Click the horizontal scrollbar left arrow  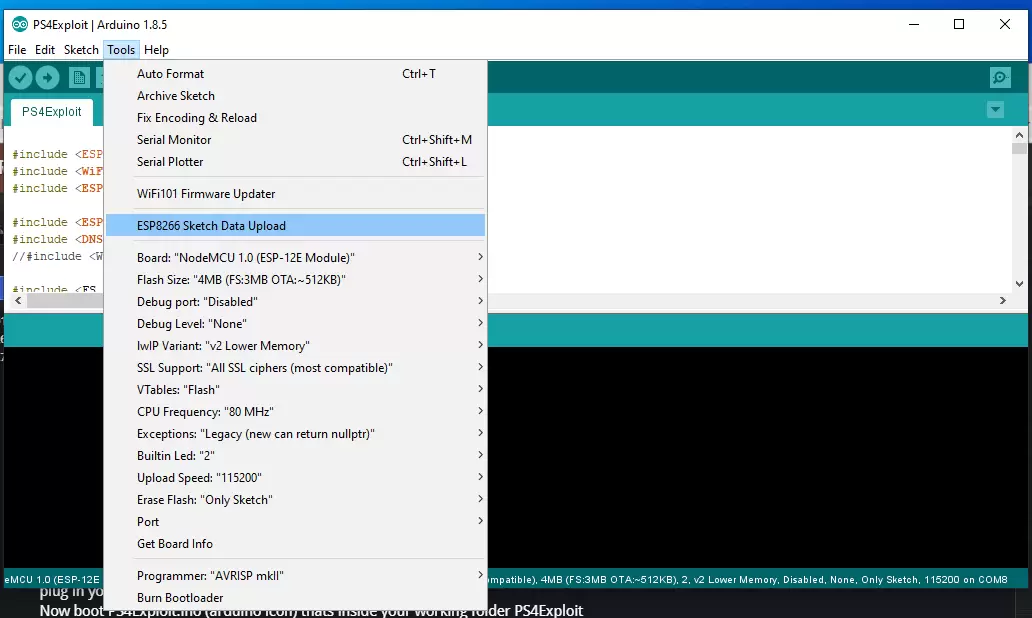point(18,301)
